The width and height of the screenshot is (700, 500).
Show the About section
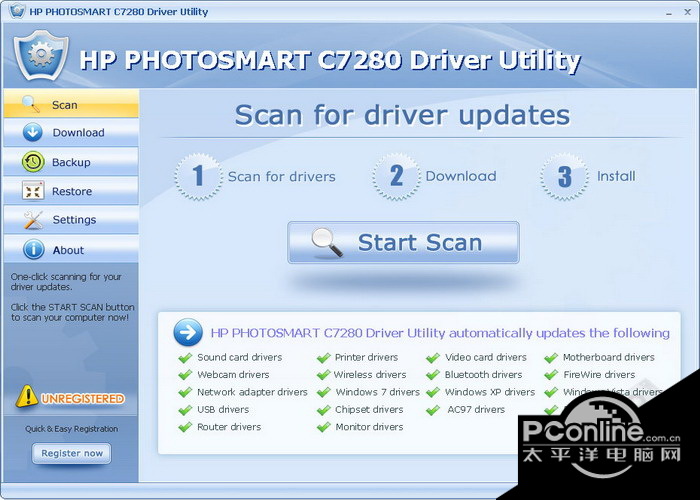pyautogui.click(x=71, y=250)
